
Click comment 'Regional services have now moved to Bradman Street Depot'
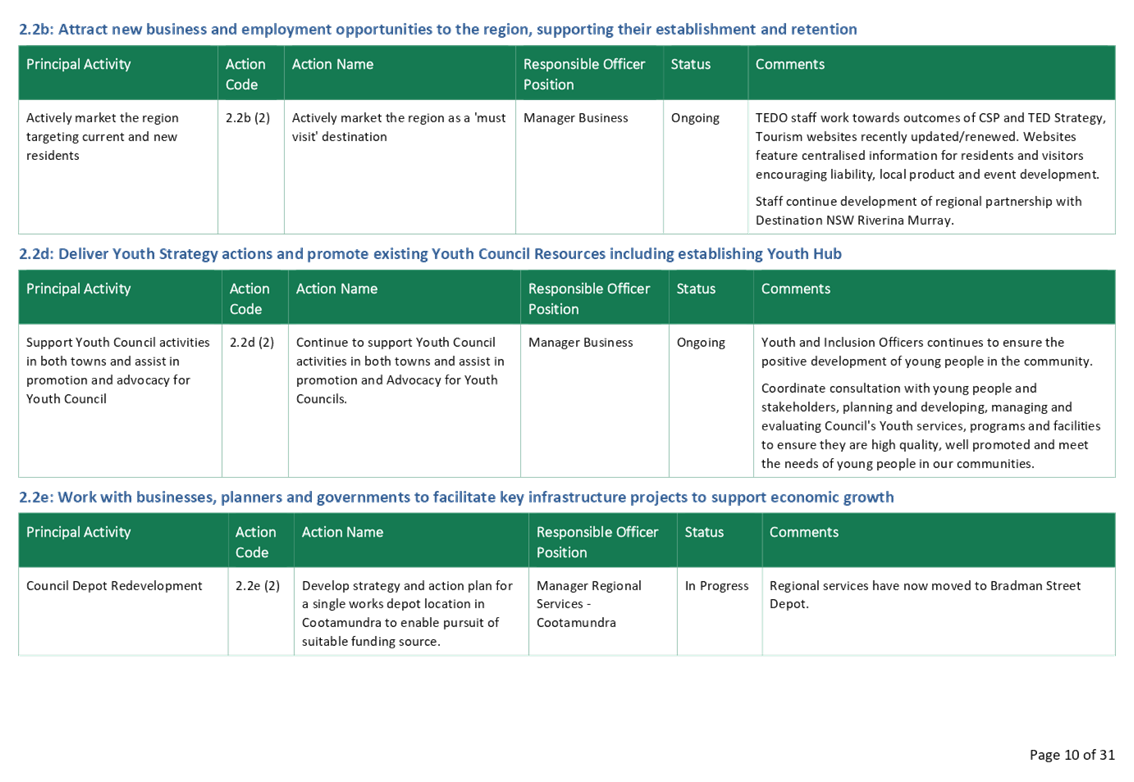pyautogui.click(x=925, y=595)
